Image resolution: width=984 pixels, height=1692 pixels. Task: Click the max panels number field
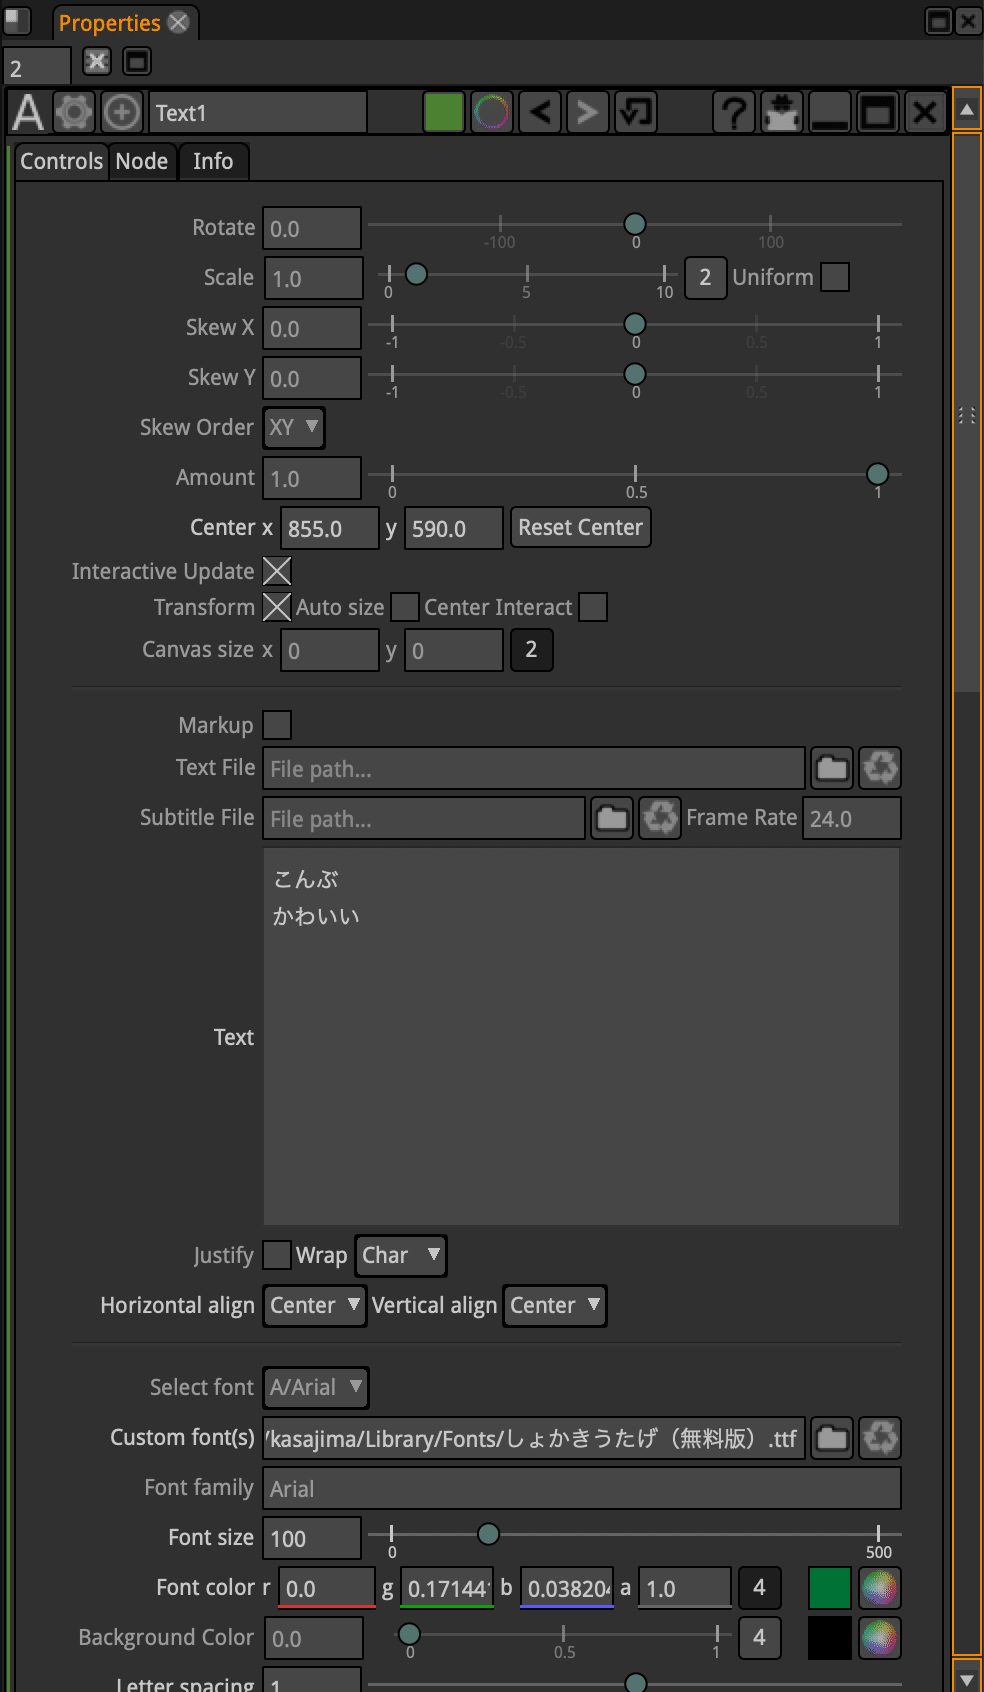tap(37, 67)
